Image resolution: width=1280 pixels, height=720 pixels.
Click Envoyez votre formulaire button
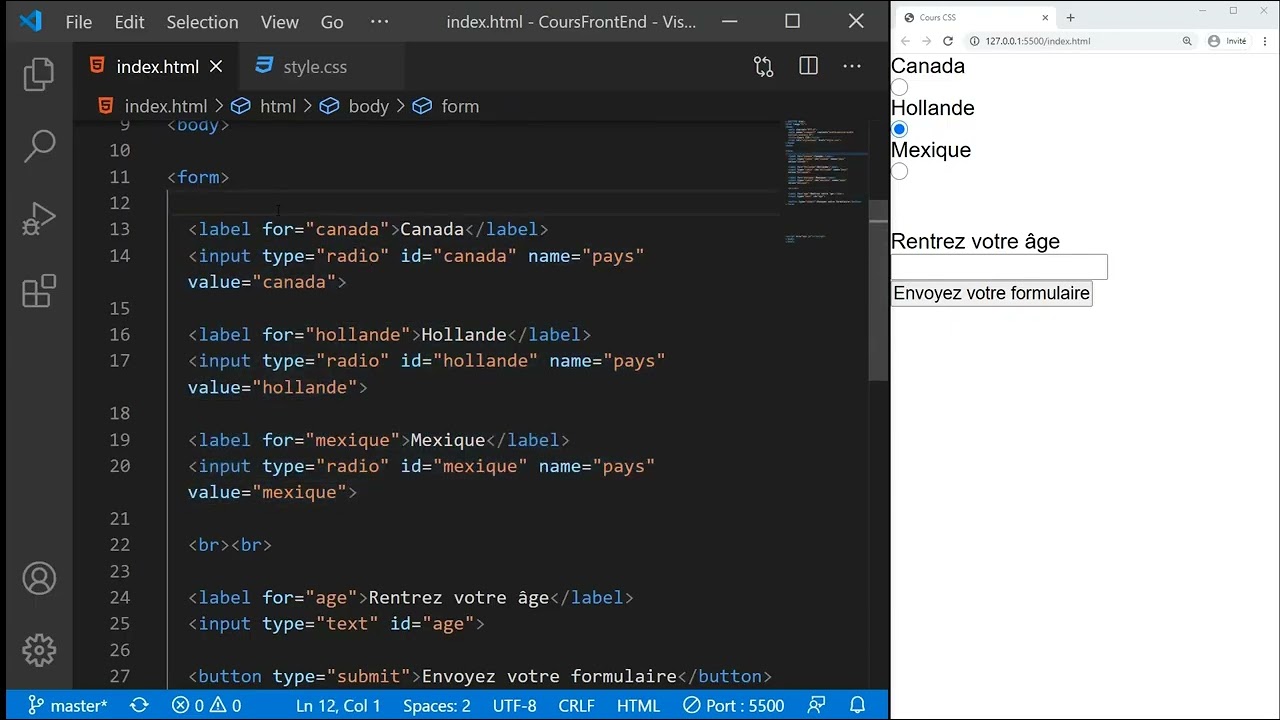point(992,293)
